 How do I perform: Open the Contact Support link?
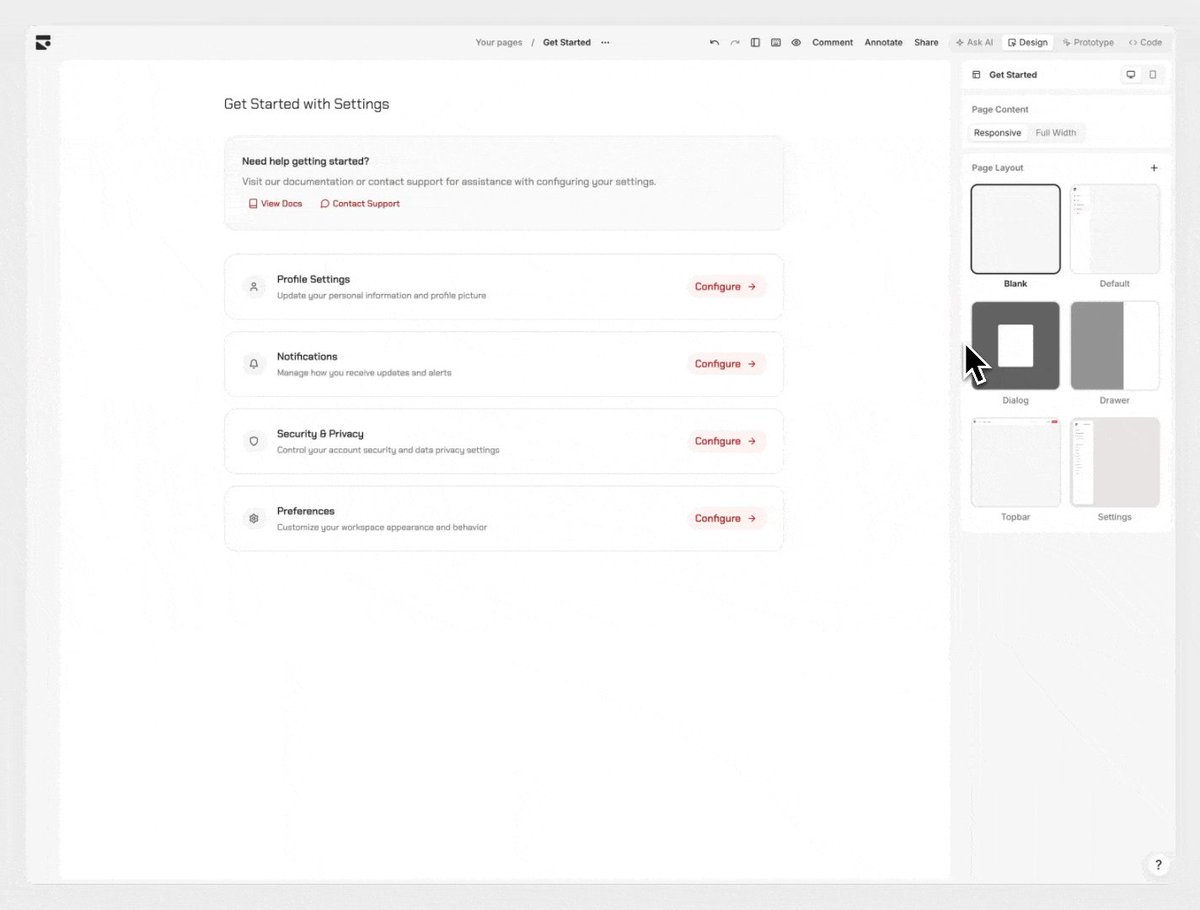[360, 204]
